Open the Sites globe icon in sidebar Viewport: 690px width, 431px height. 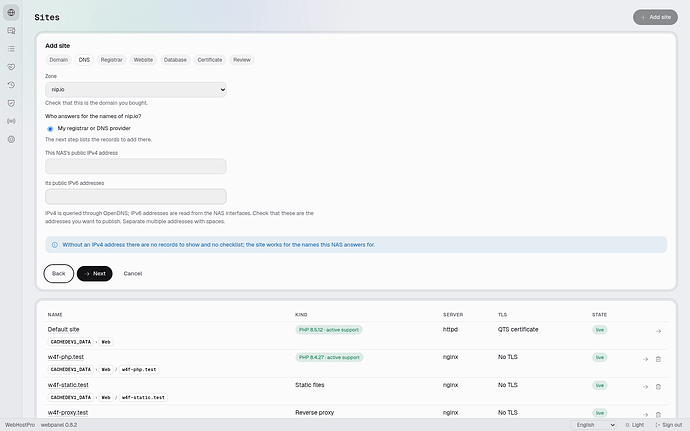point(11,12)
